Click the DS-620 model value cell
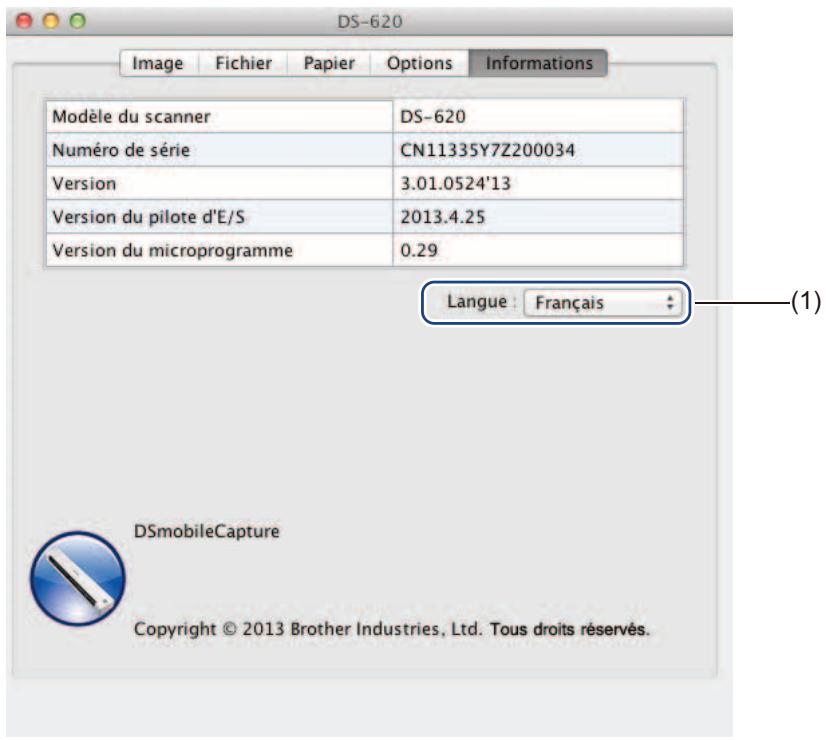 pos(538,116)
